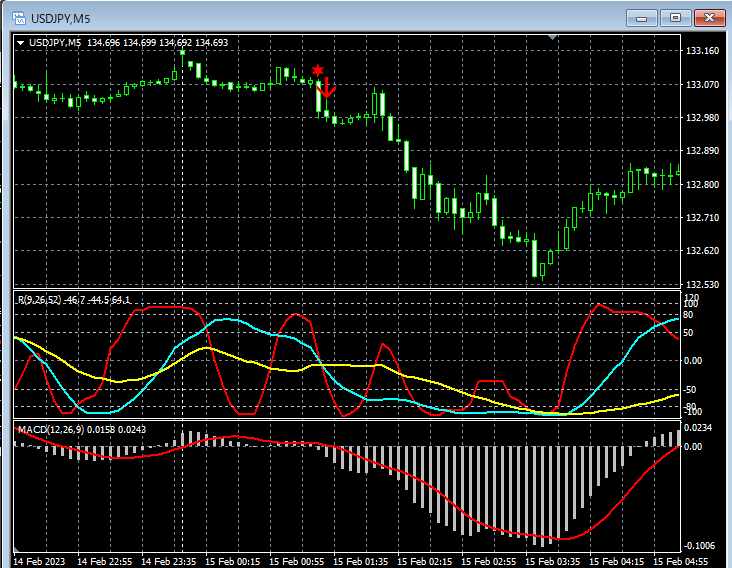The image size is (732, 568).
Task: Close the USDJPY,M5 chart window
Action: pyautogui.click(x=710, y=17)
